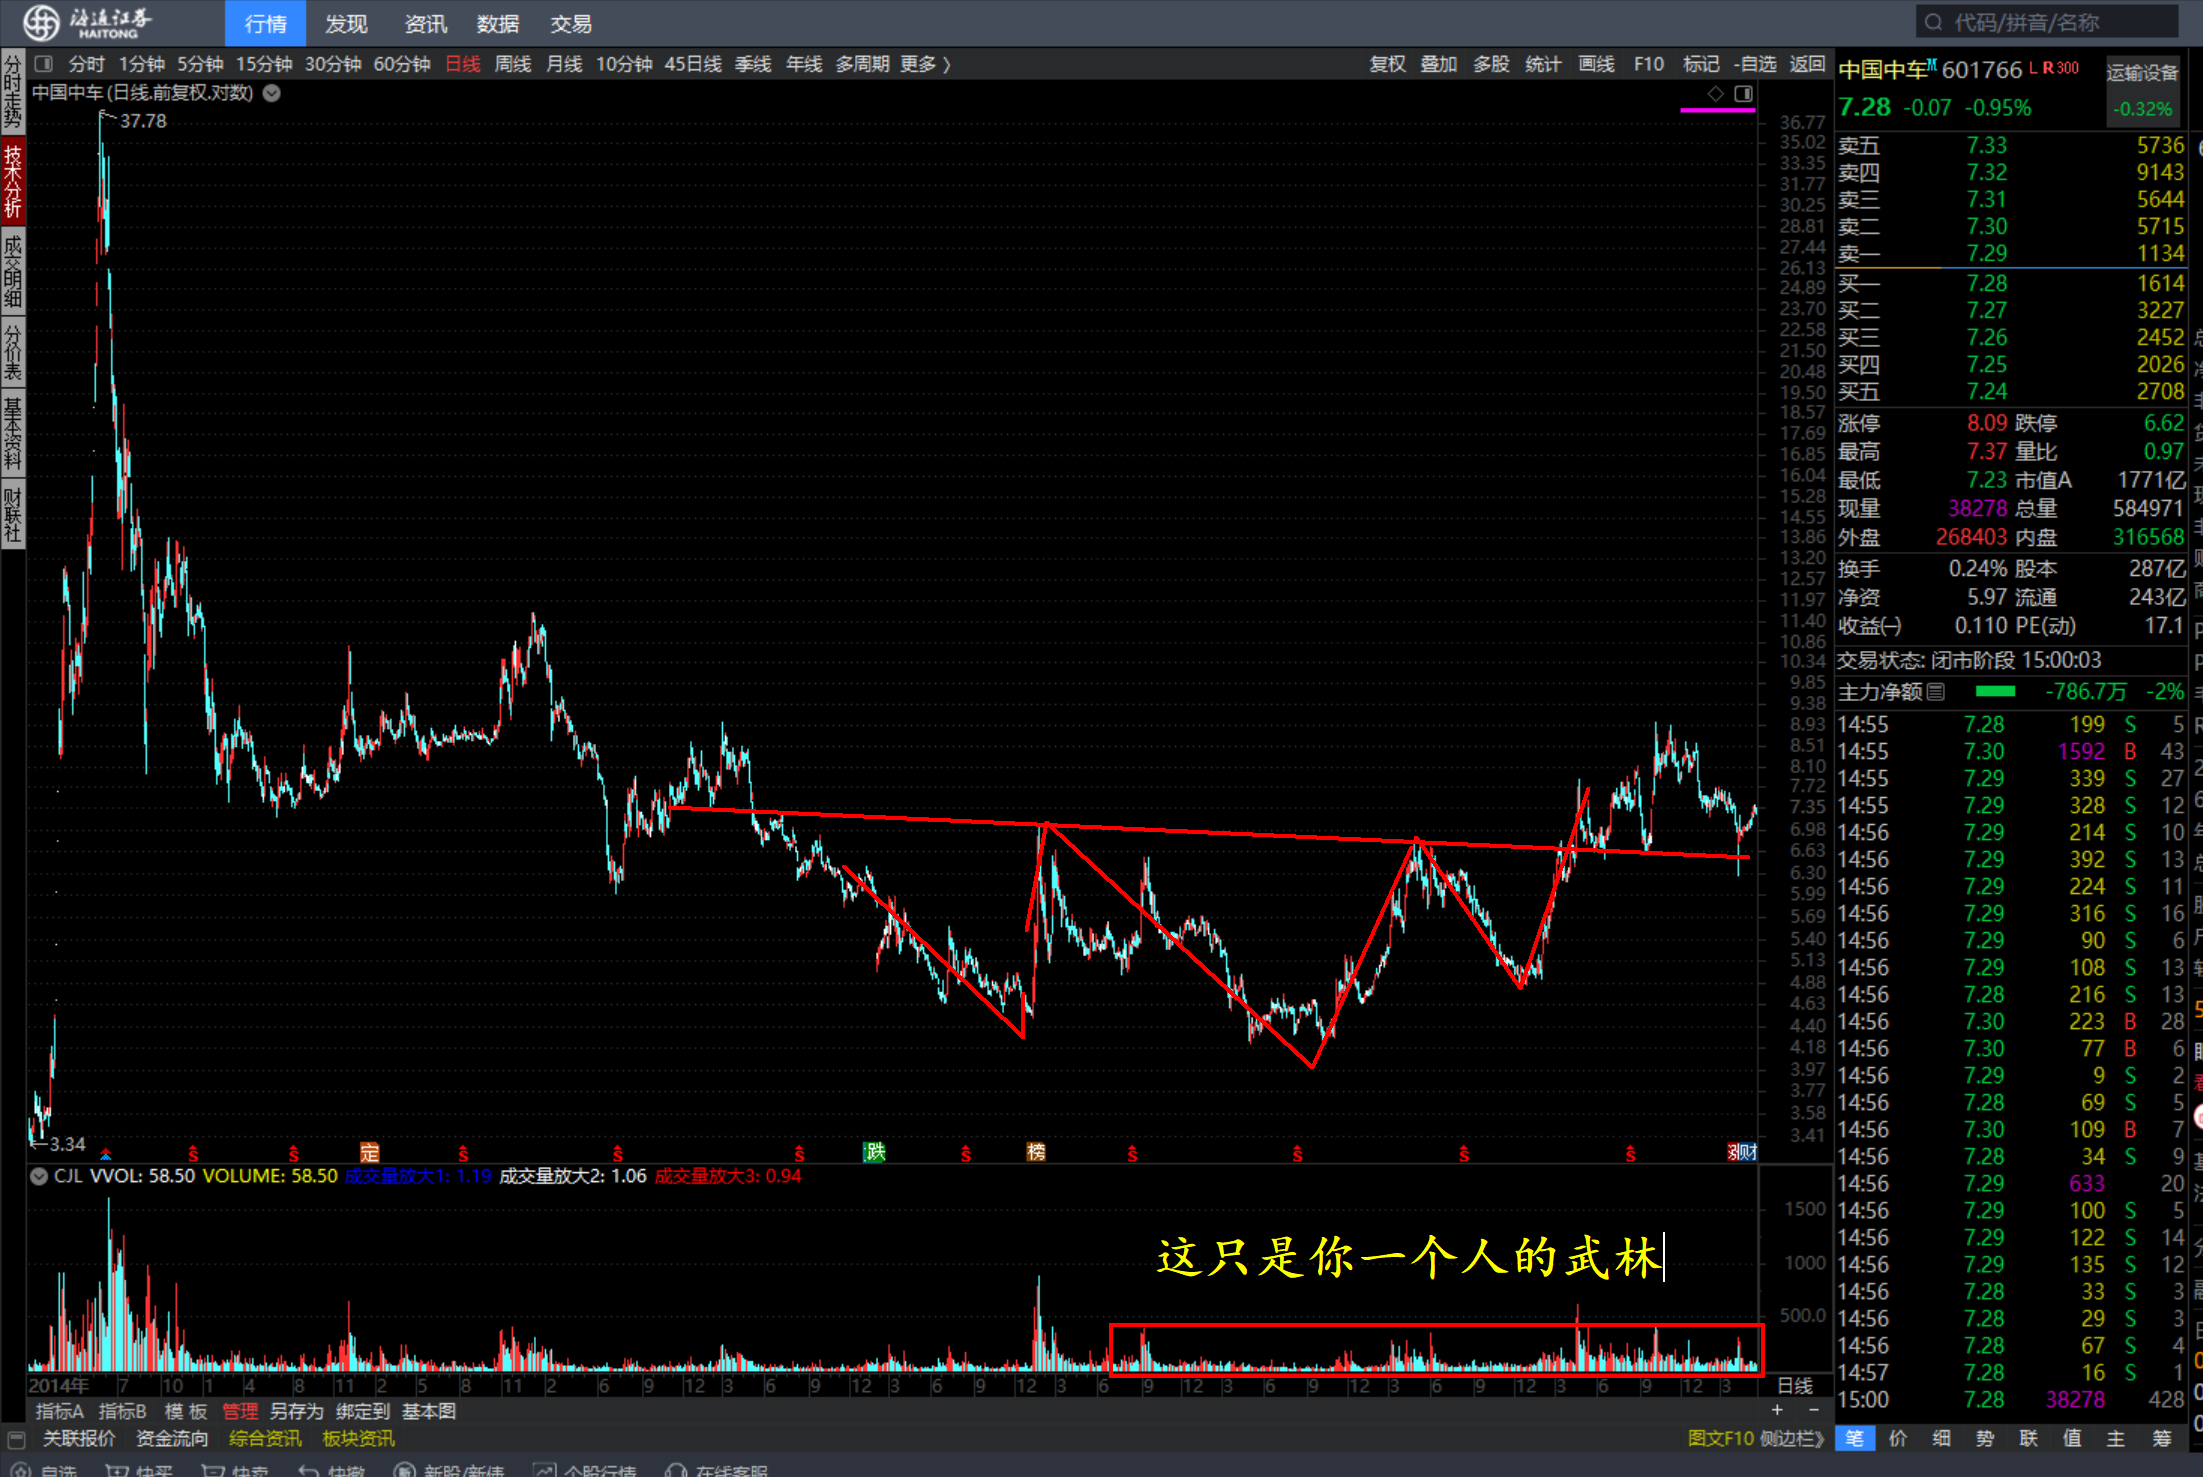Click the 标记 mark button

click(1701, 64)
